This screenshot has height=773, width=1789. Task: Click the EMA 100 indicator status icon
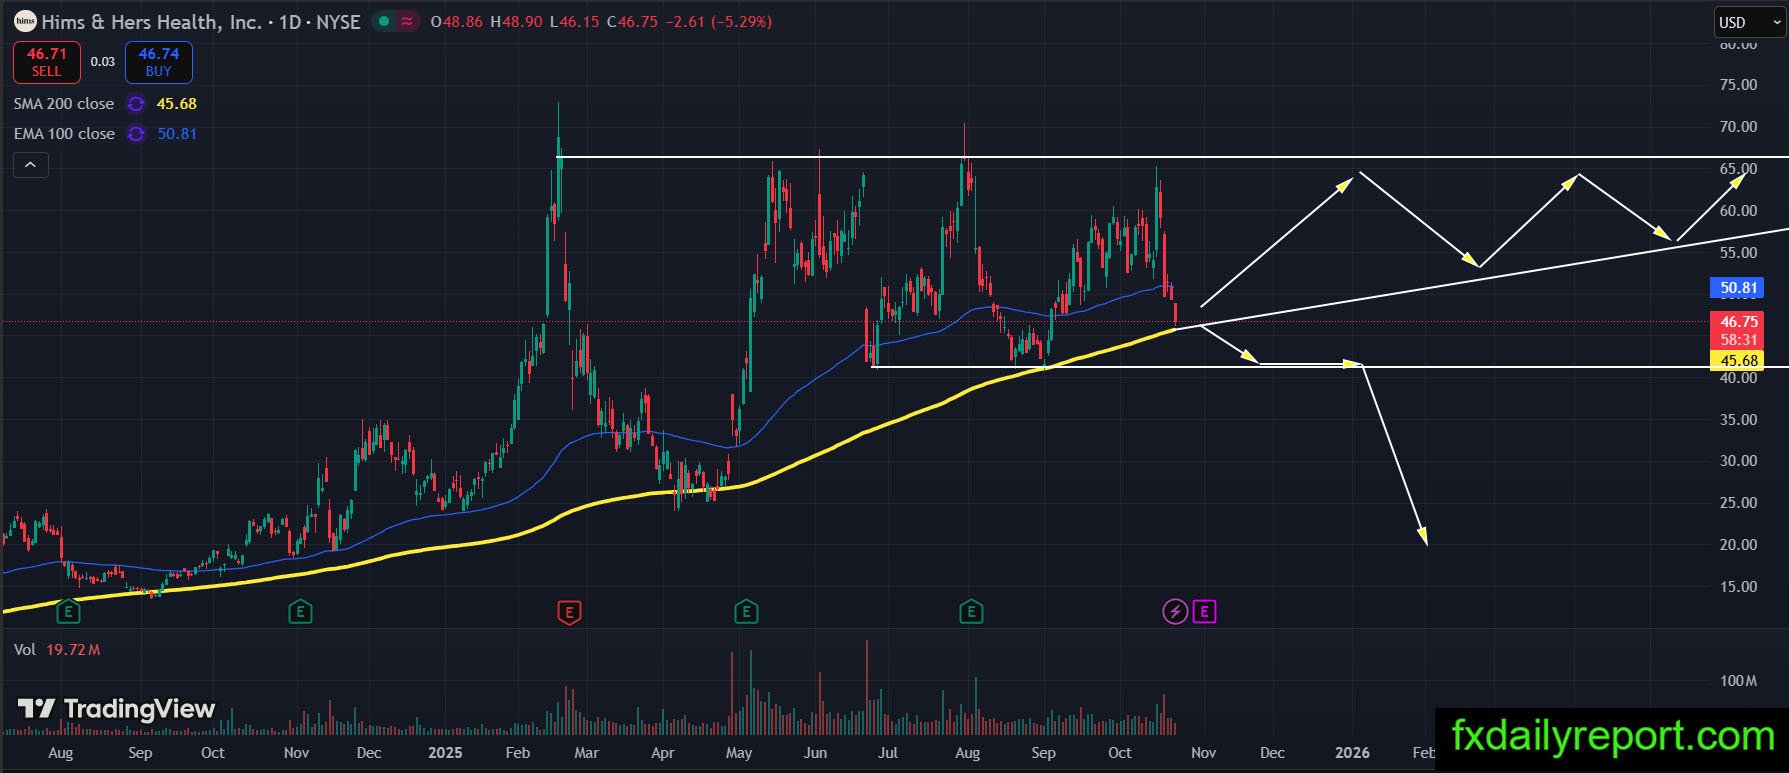point(136,134)
